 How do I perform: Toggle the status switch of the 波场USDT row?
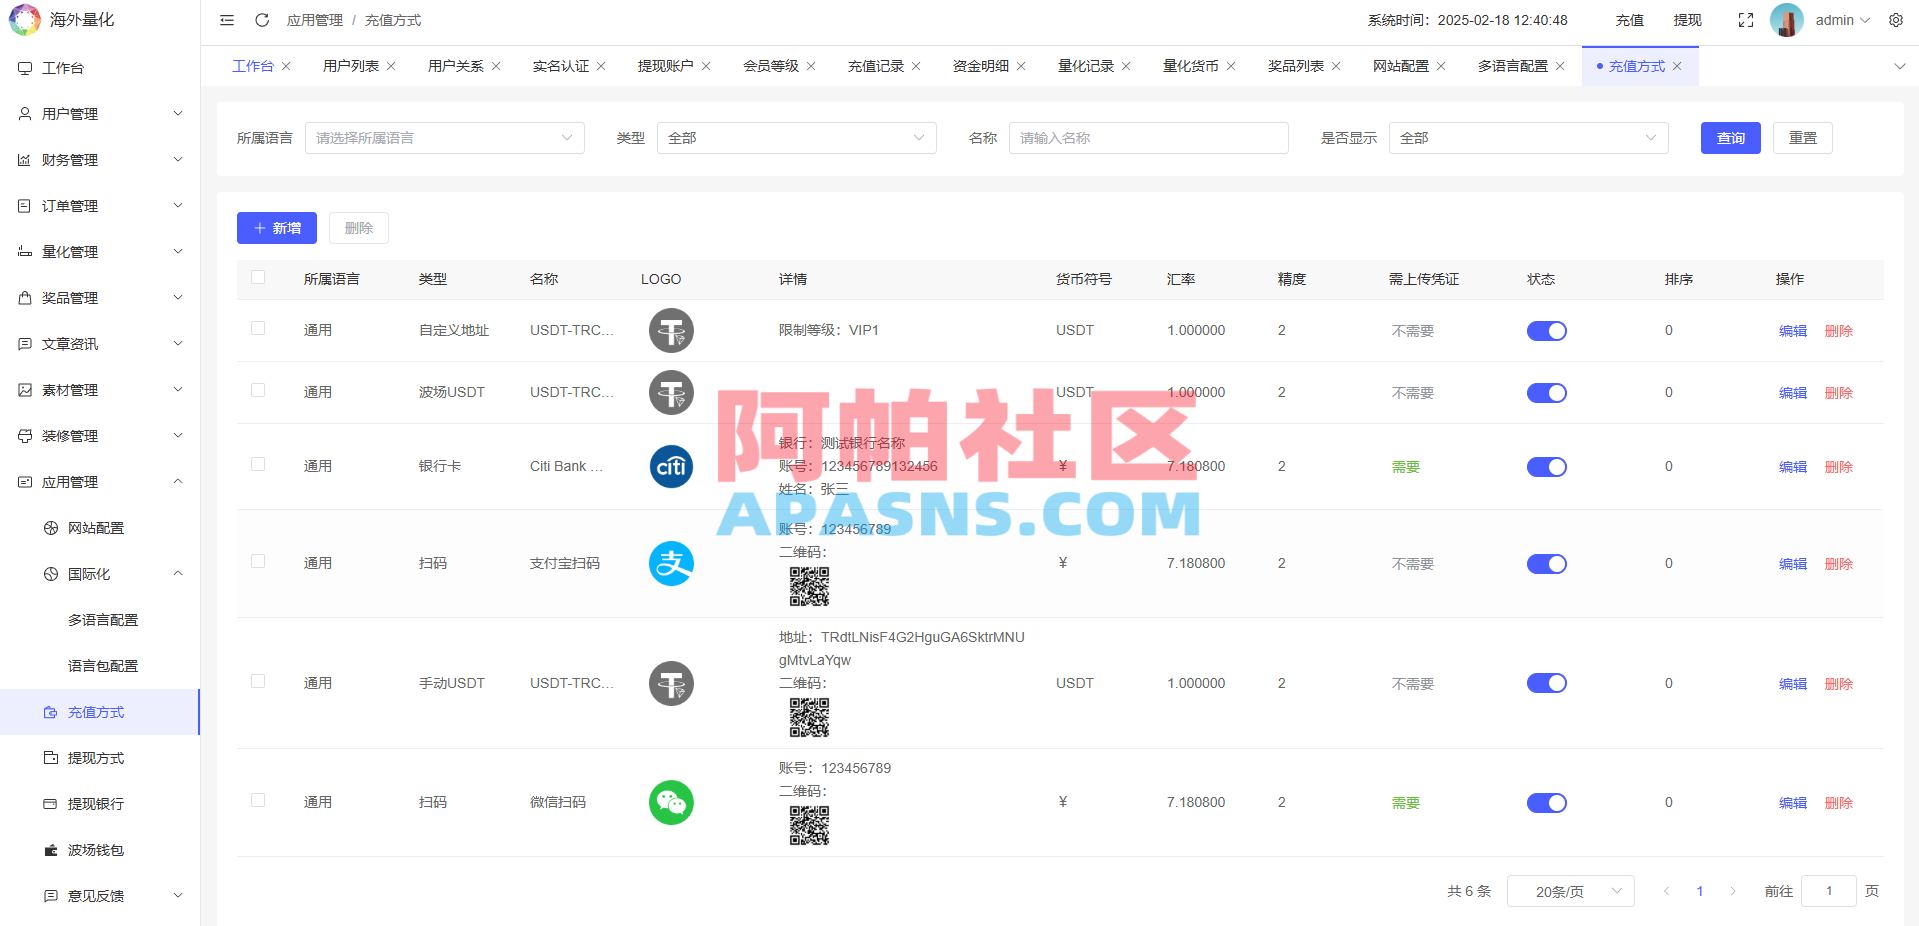[x=1546, y=392]
